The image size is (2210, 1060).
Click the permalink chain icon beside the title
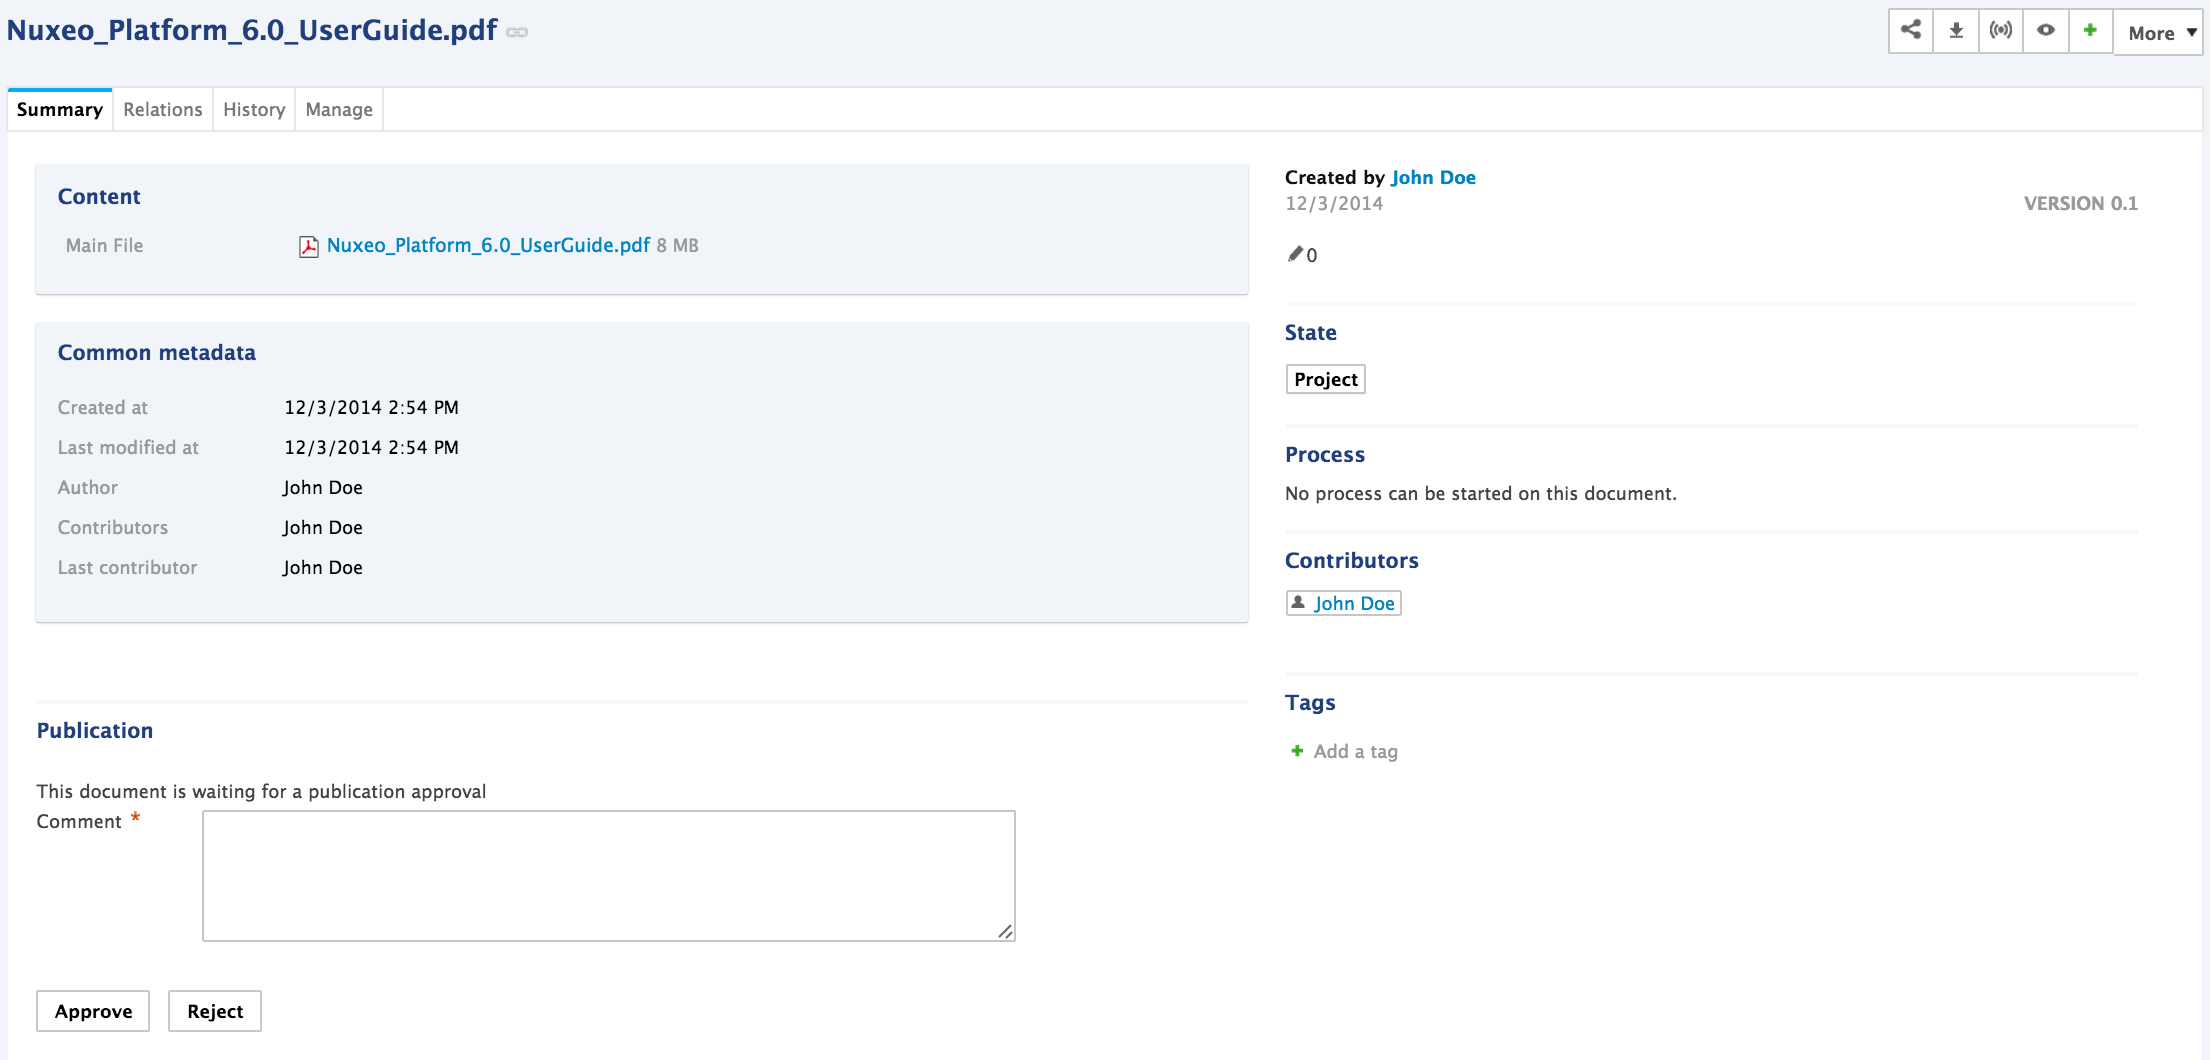517,32
